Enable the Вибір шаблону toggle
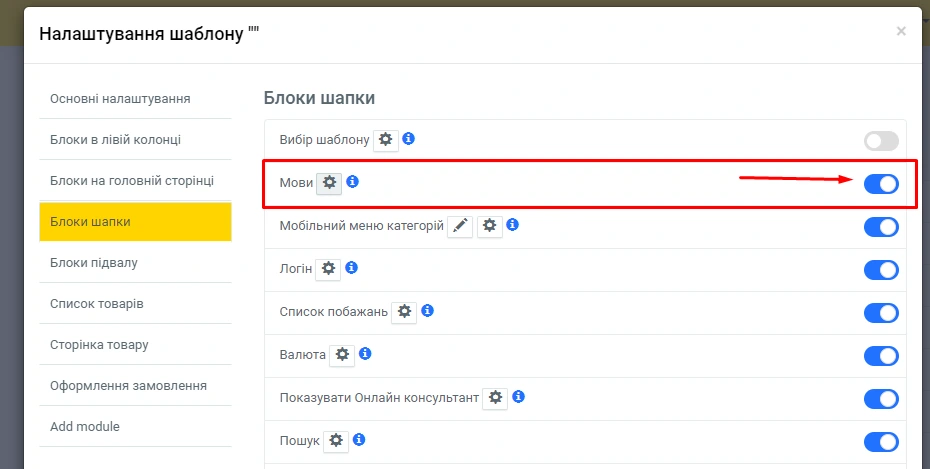930x469 pixels. click(x=881, y=141)
